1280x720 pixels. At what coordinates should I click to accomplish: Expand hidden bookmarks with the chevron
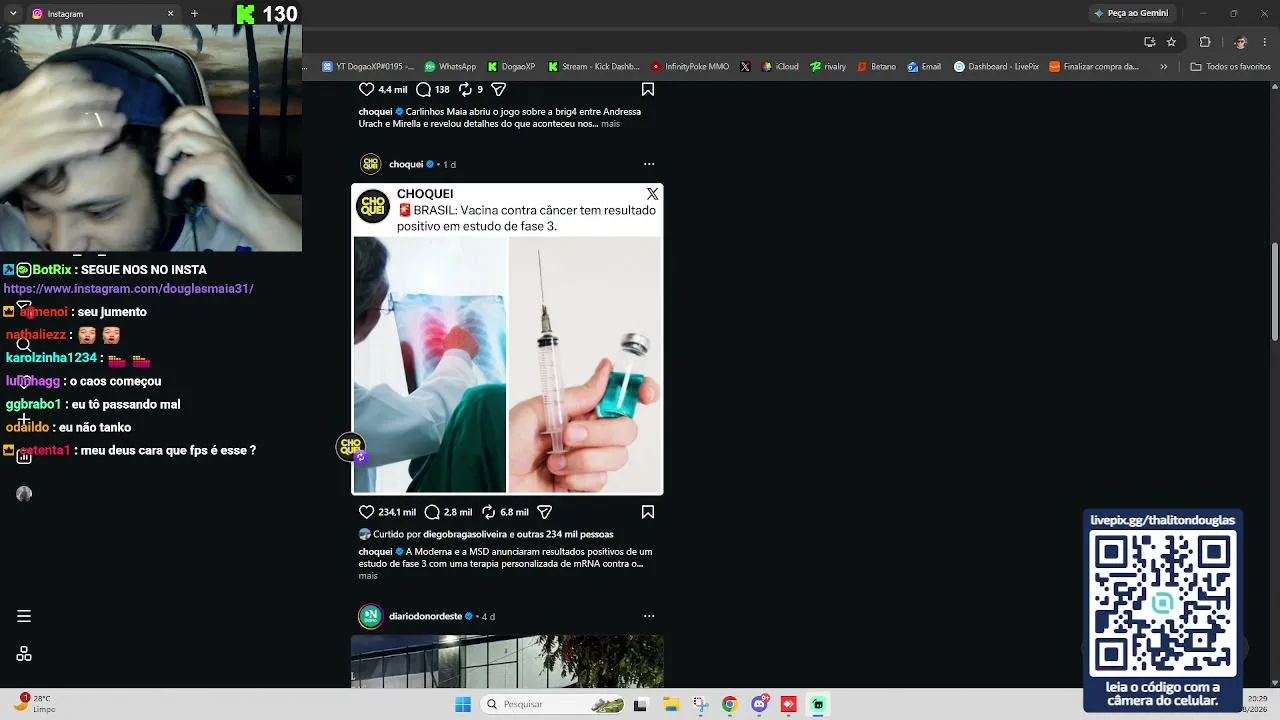point(1163,67)
